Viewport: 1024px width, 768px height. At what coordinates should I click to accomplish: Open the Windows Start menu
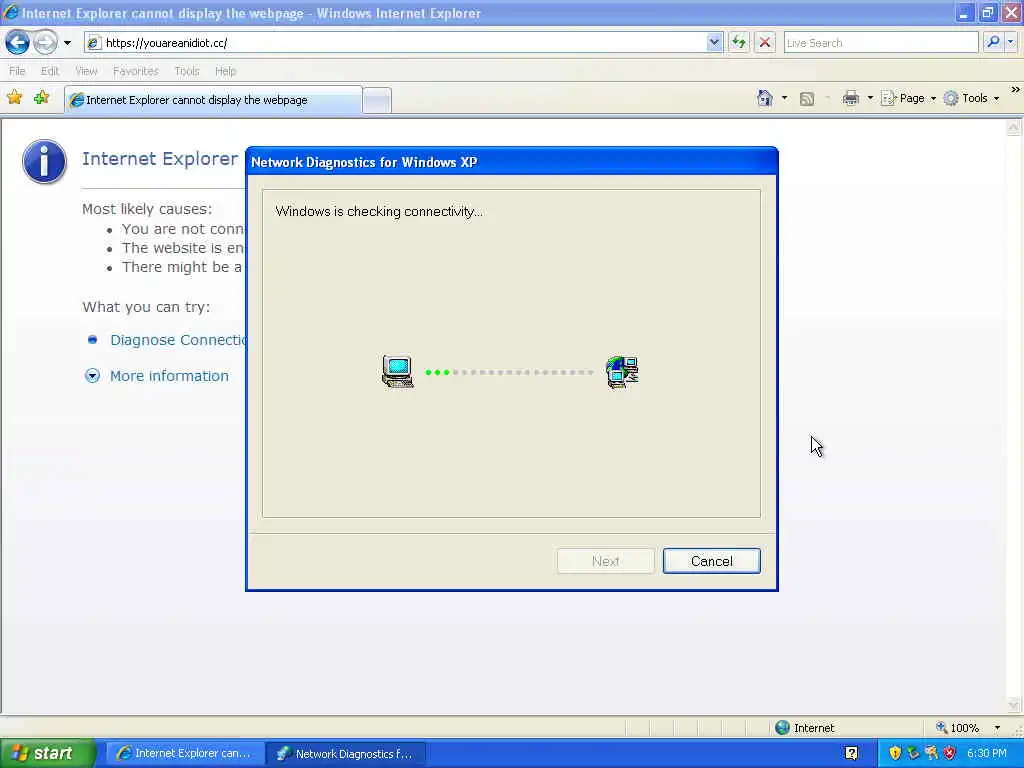48,753
